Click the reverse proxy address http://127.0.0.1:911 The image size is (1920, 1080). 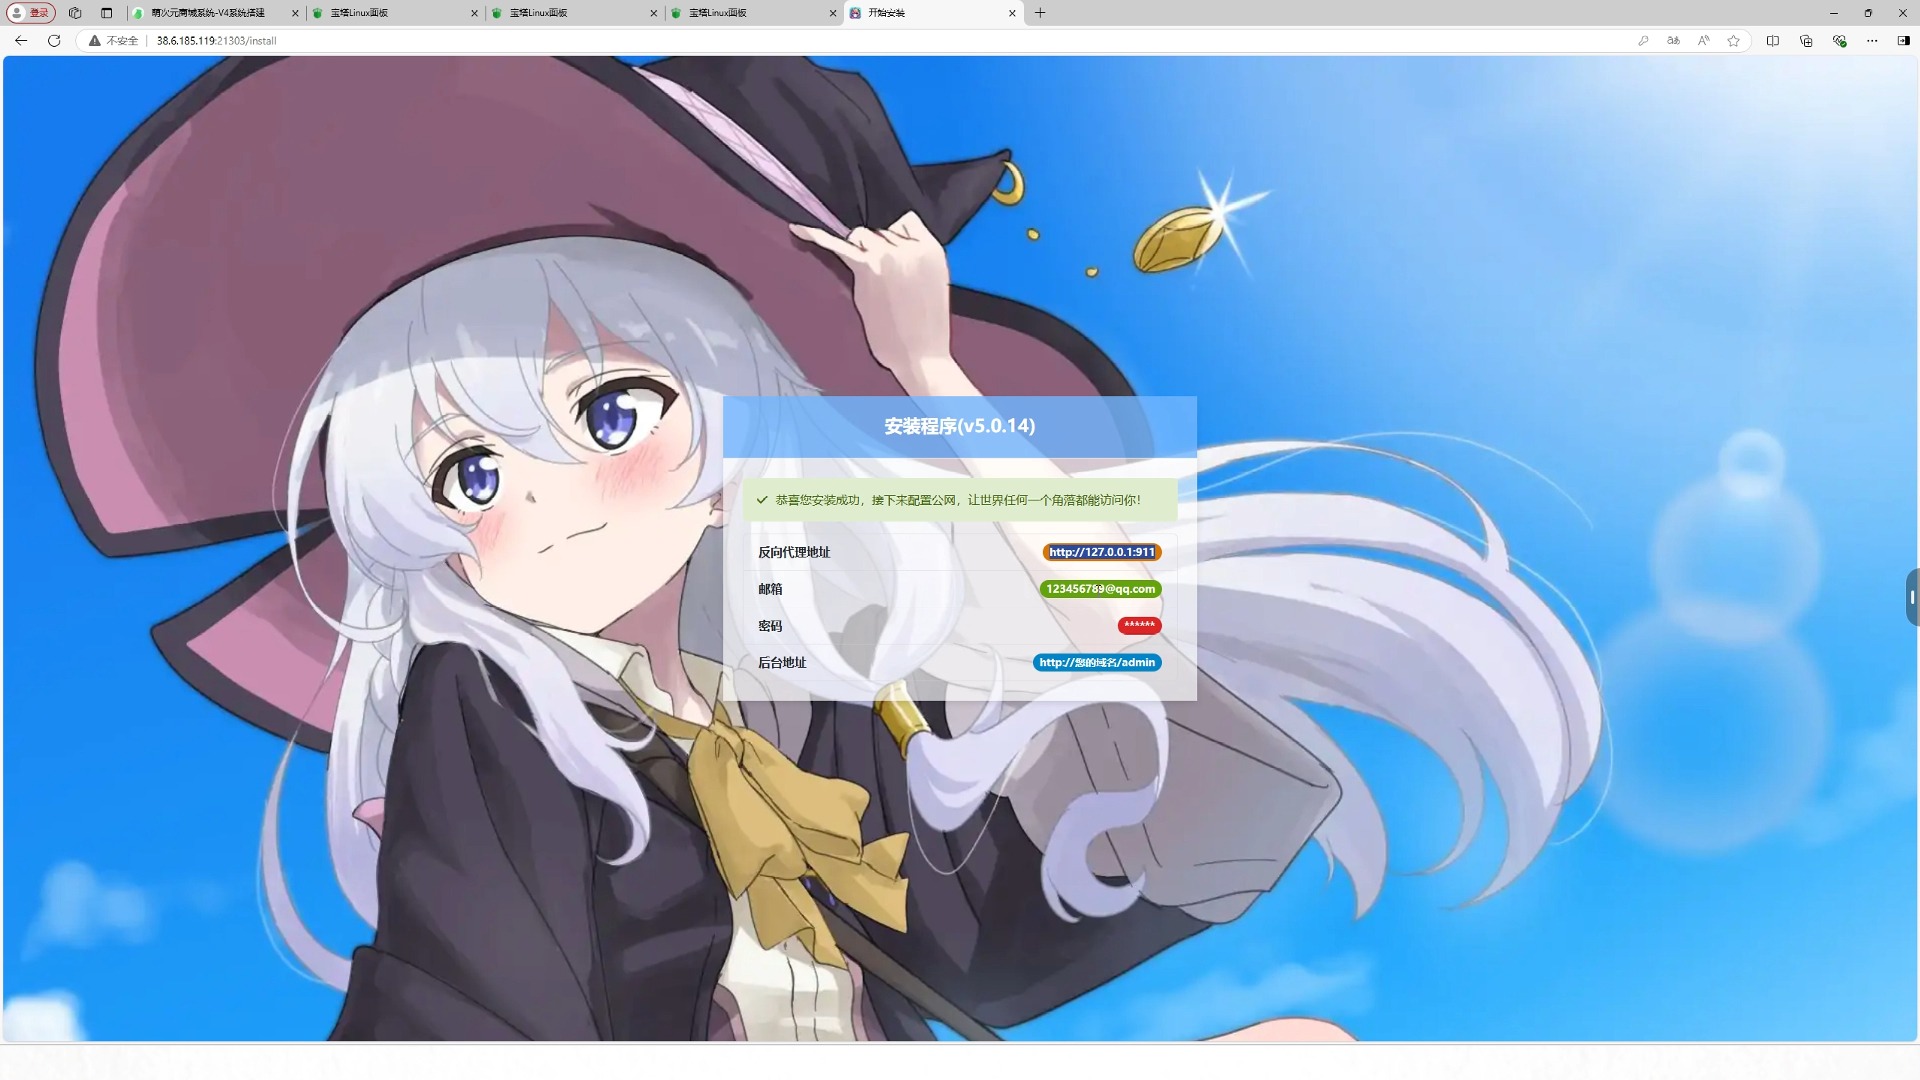click(1101, 552)
